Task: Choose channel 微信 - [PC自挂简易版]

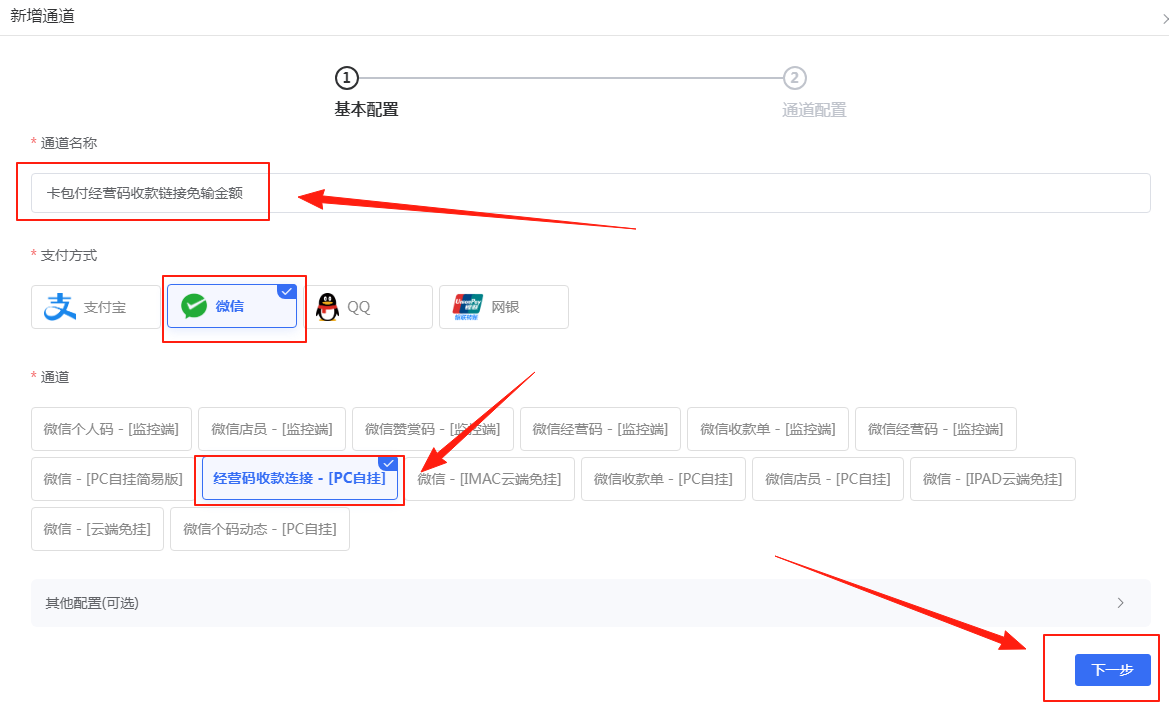Action: [x=113, y=479]
